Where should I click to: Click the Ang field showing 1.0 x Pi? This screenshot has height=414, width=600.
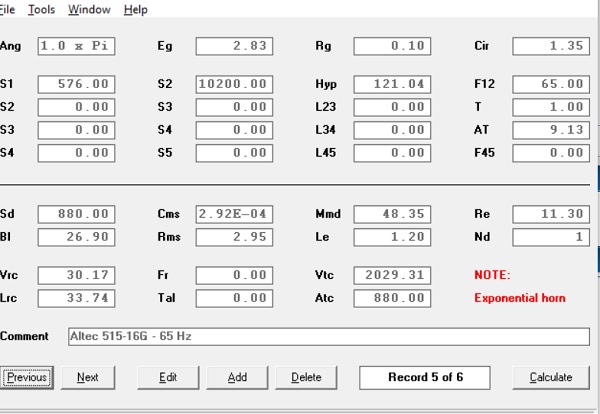(76, 46)
